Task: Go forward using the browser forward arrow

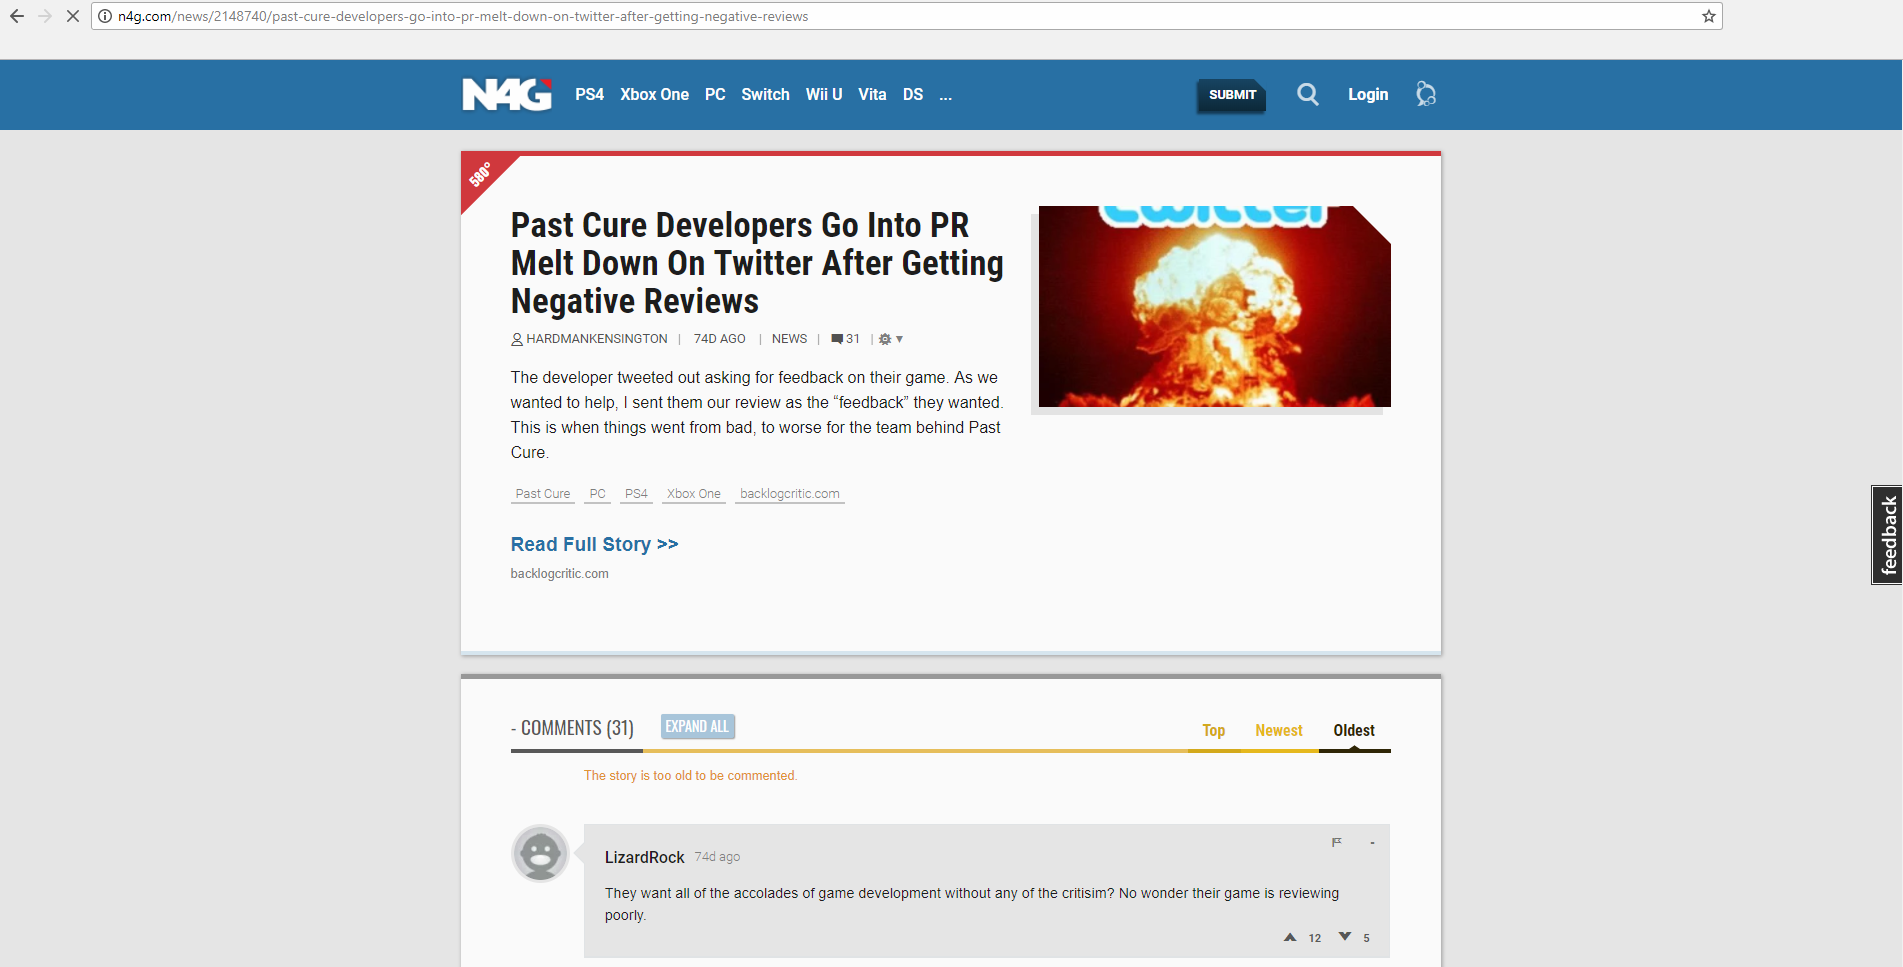Action: point(45,16)
